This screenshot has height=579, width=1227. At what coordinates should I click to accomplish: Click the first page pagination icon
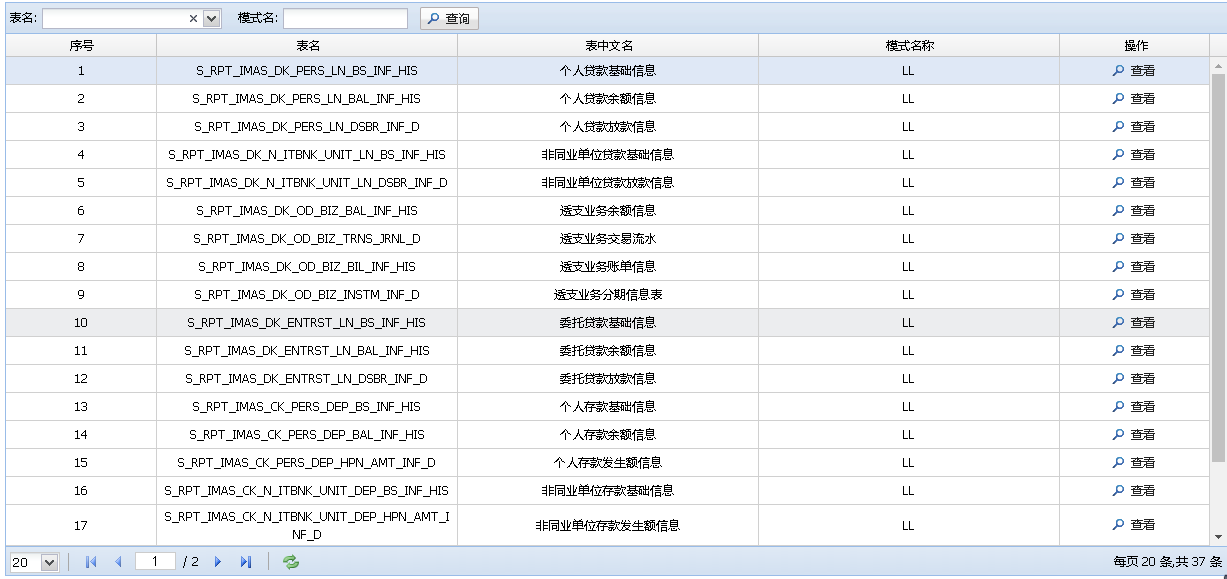pyautogui.click(x=92, y=563)
